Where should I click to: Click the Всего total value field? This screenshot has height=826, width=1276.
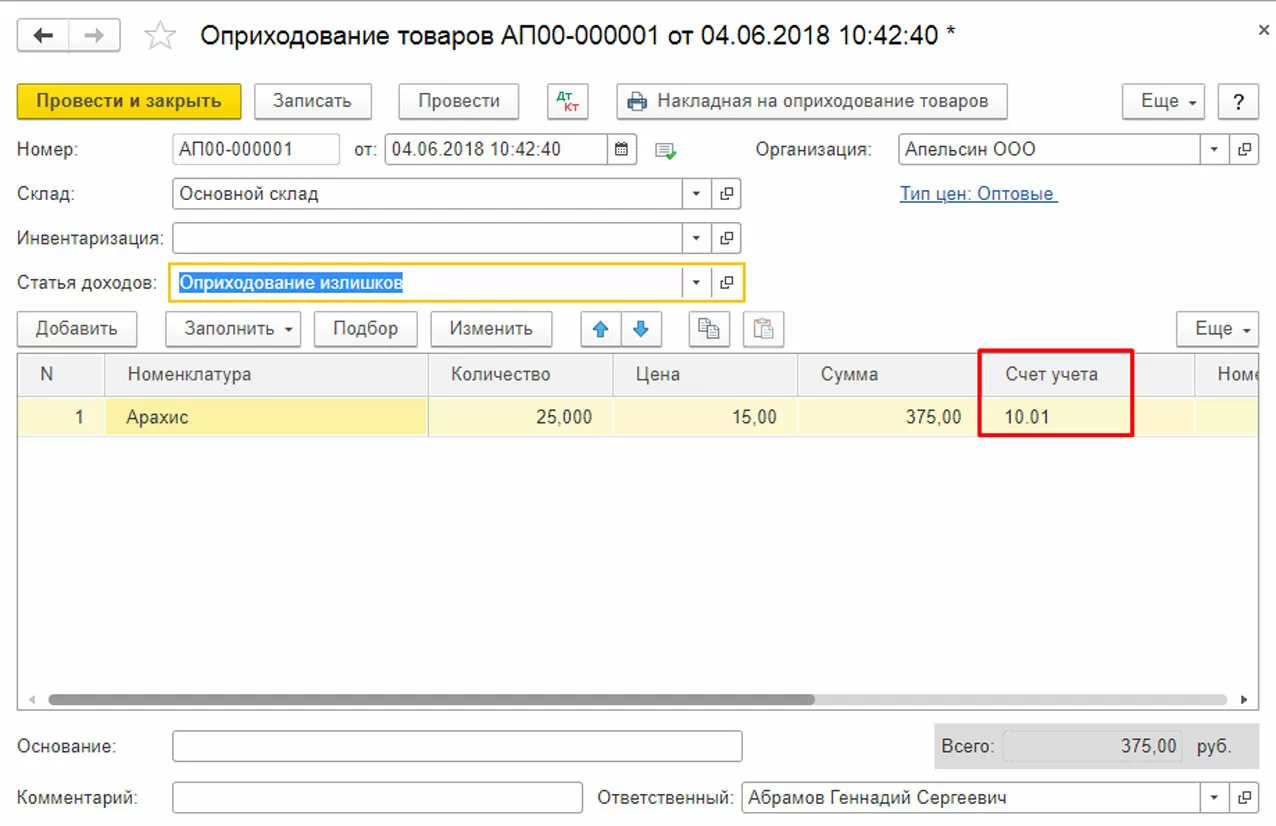coord(1093,746)
